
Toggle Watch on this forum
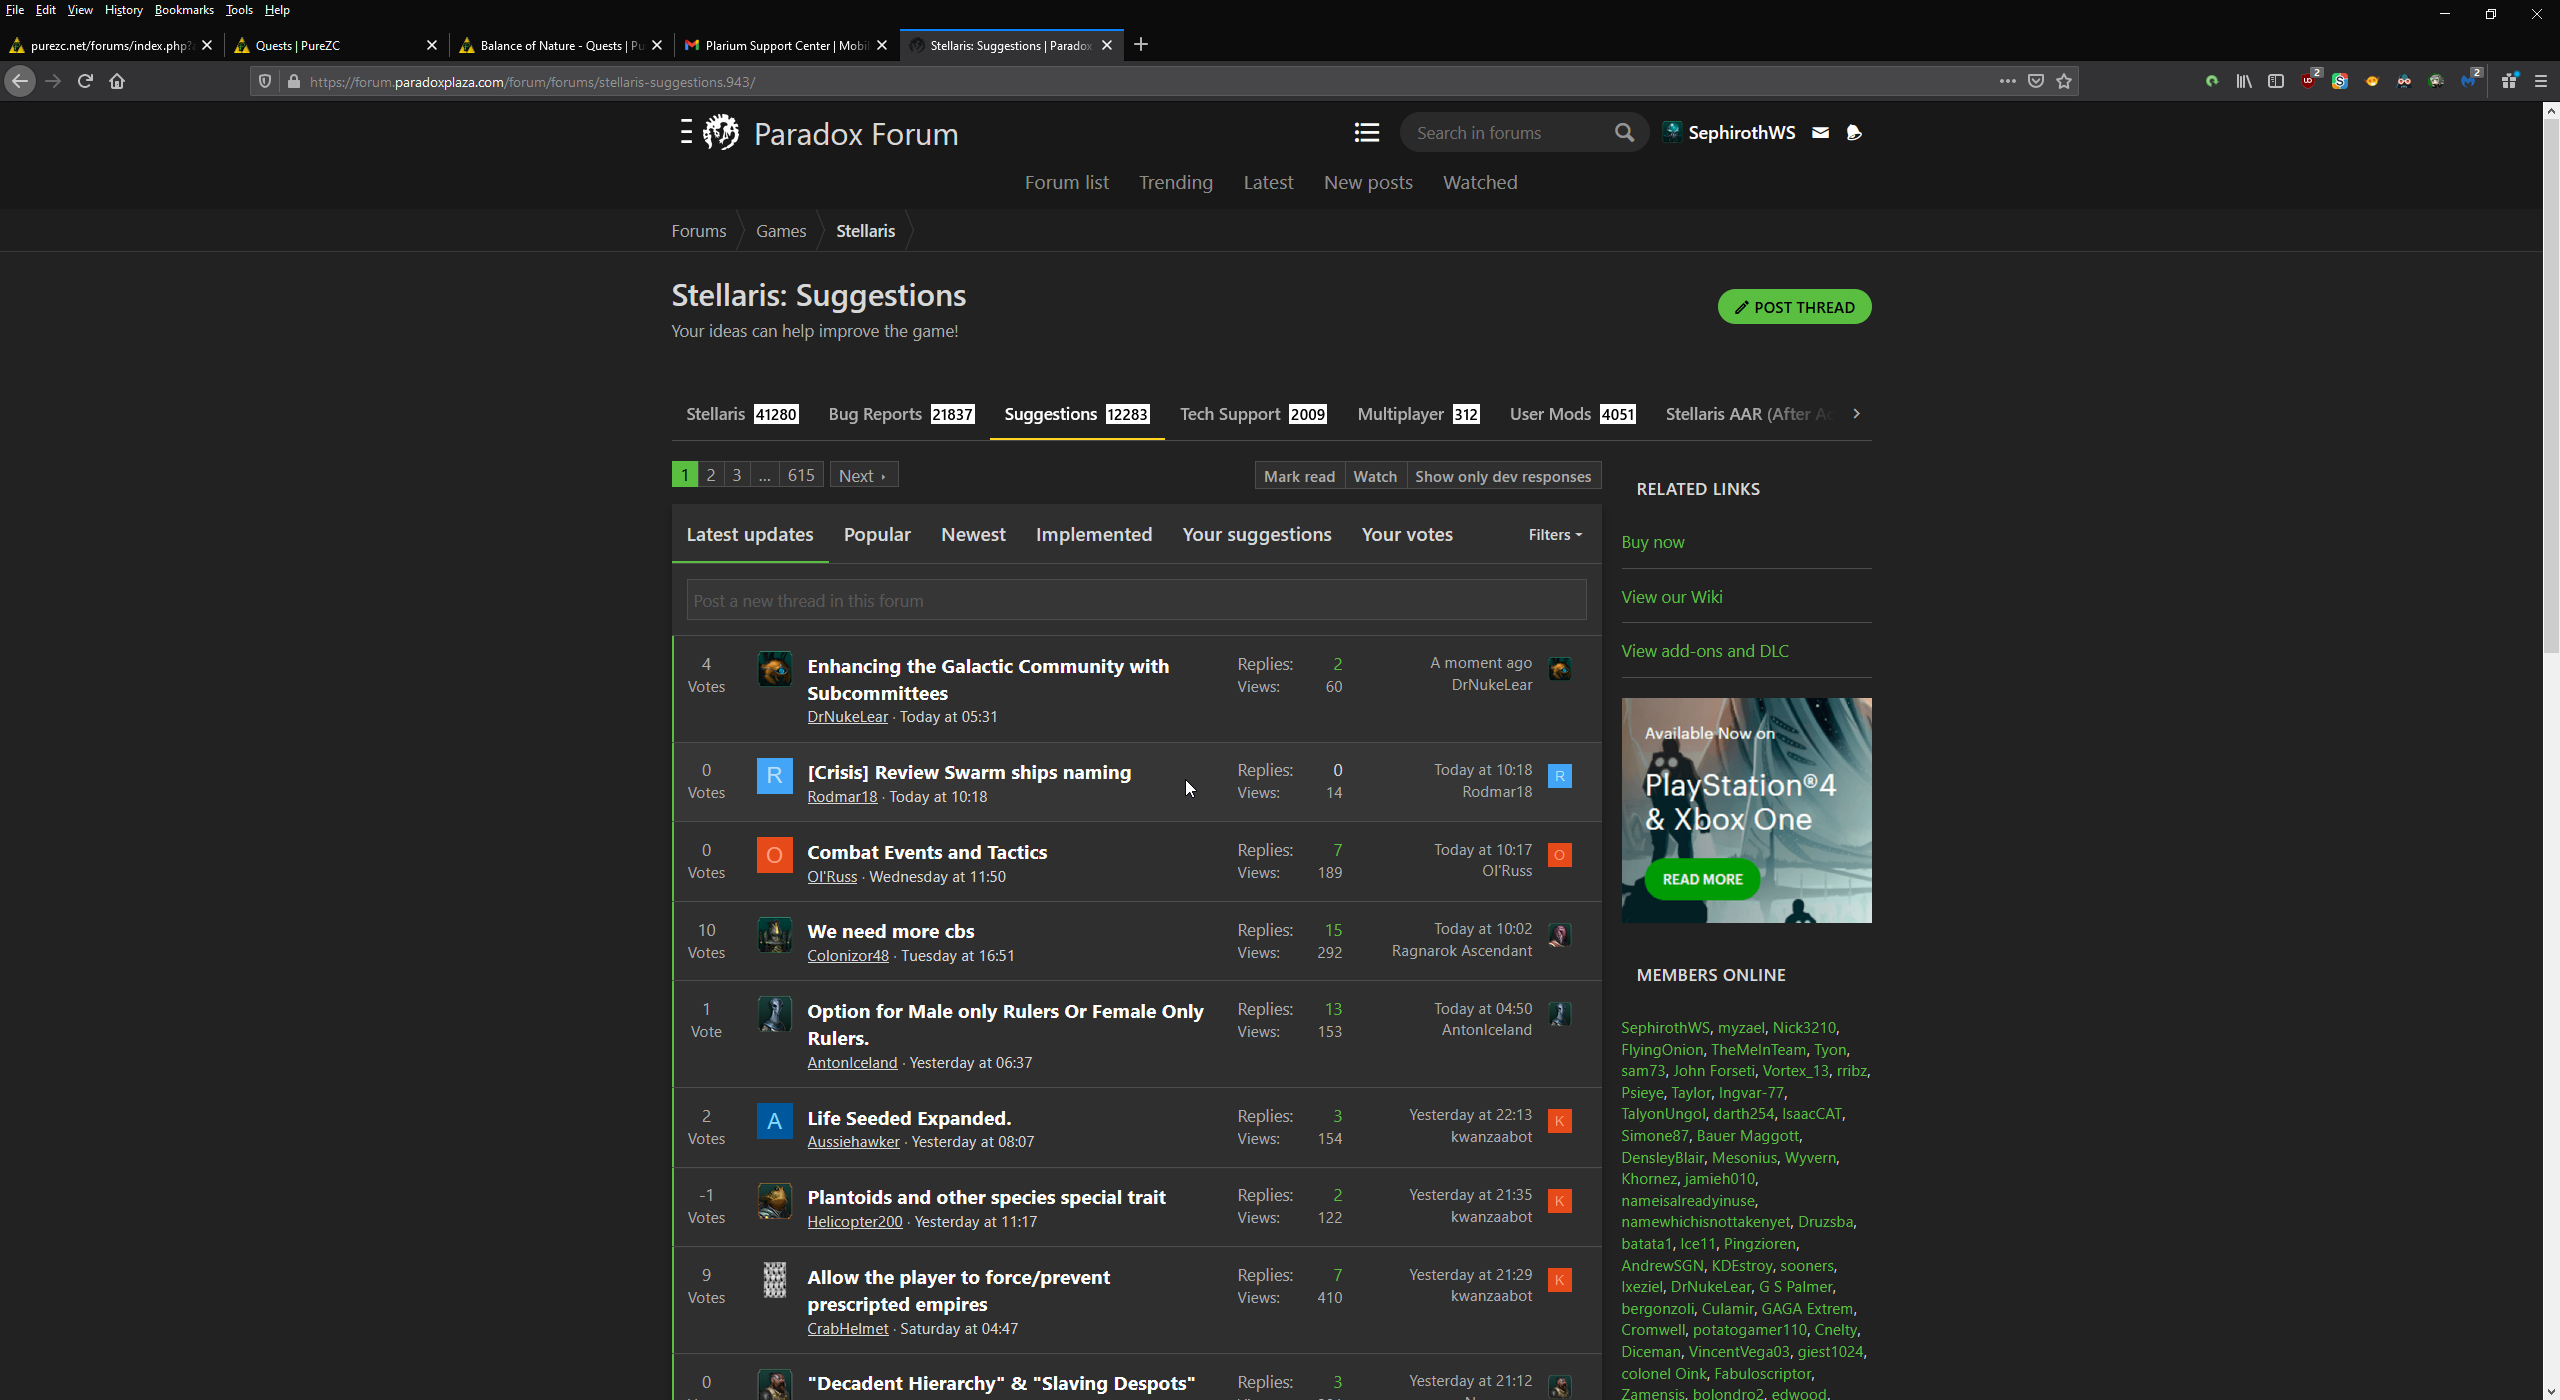(x=1374, y=476)
